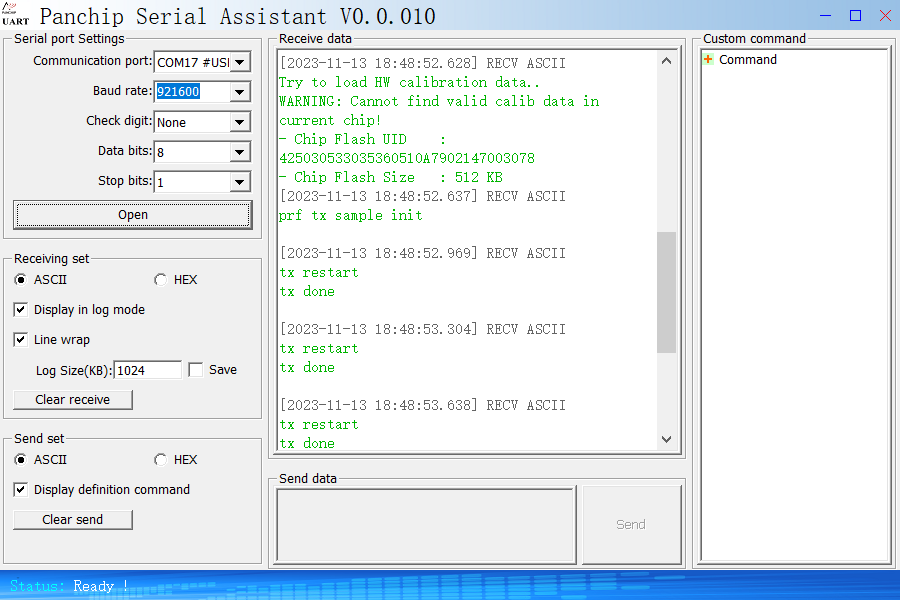
Task: Click the Clear send button
Action: (x=73, y=520)
